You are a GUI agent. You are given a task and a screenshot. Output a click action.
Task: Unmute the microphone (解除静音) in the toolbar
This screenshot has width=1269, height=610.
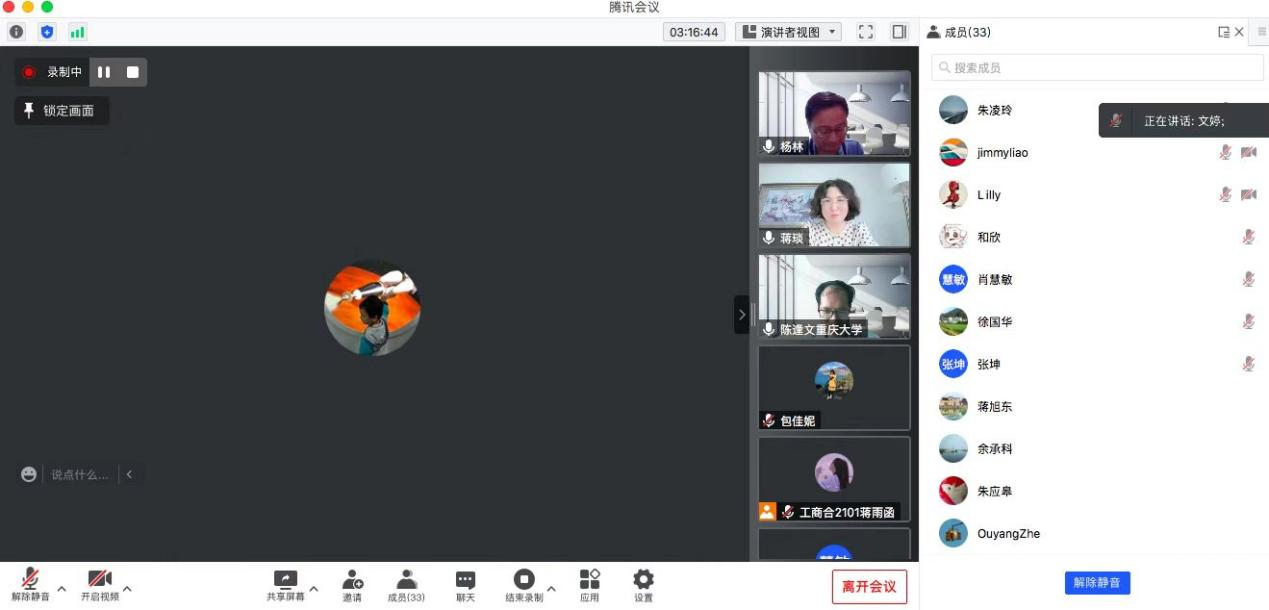(30, 585)
